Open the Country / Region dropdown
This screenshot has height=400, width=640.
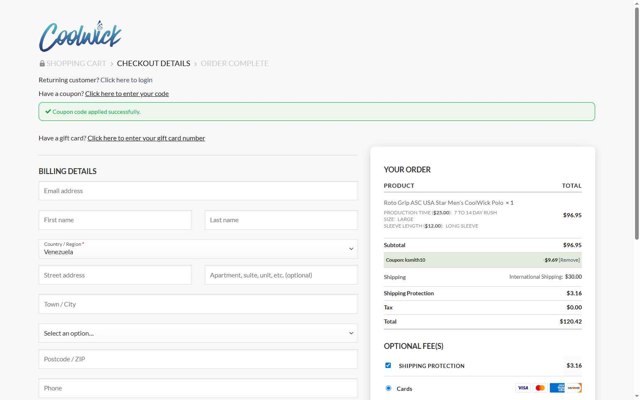[198, 249]
